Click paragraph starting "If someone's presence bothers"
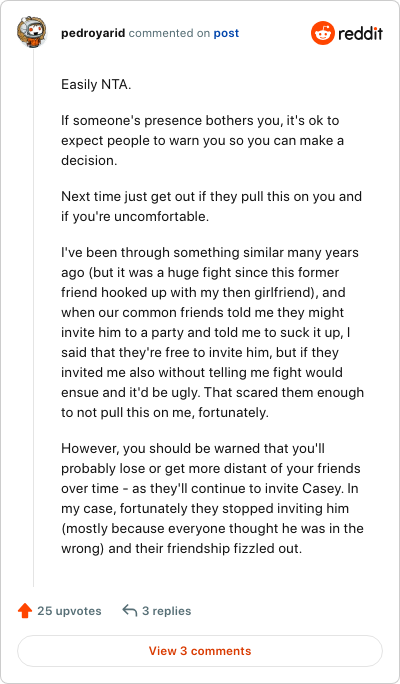 [x=202, y=140]
